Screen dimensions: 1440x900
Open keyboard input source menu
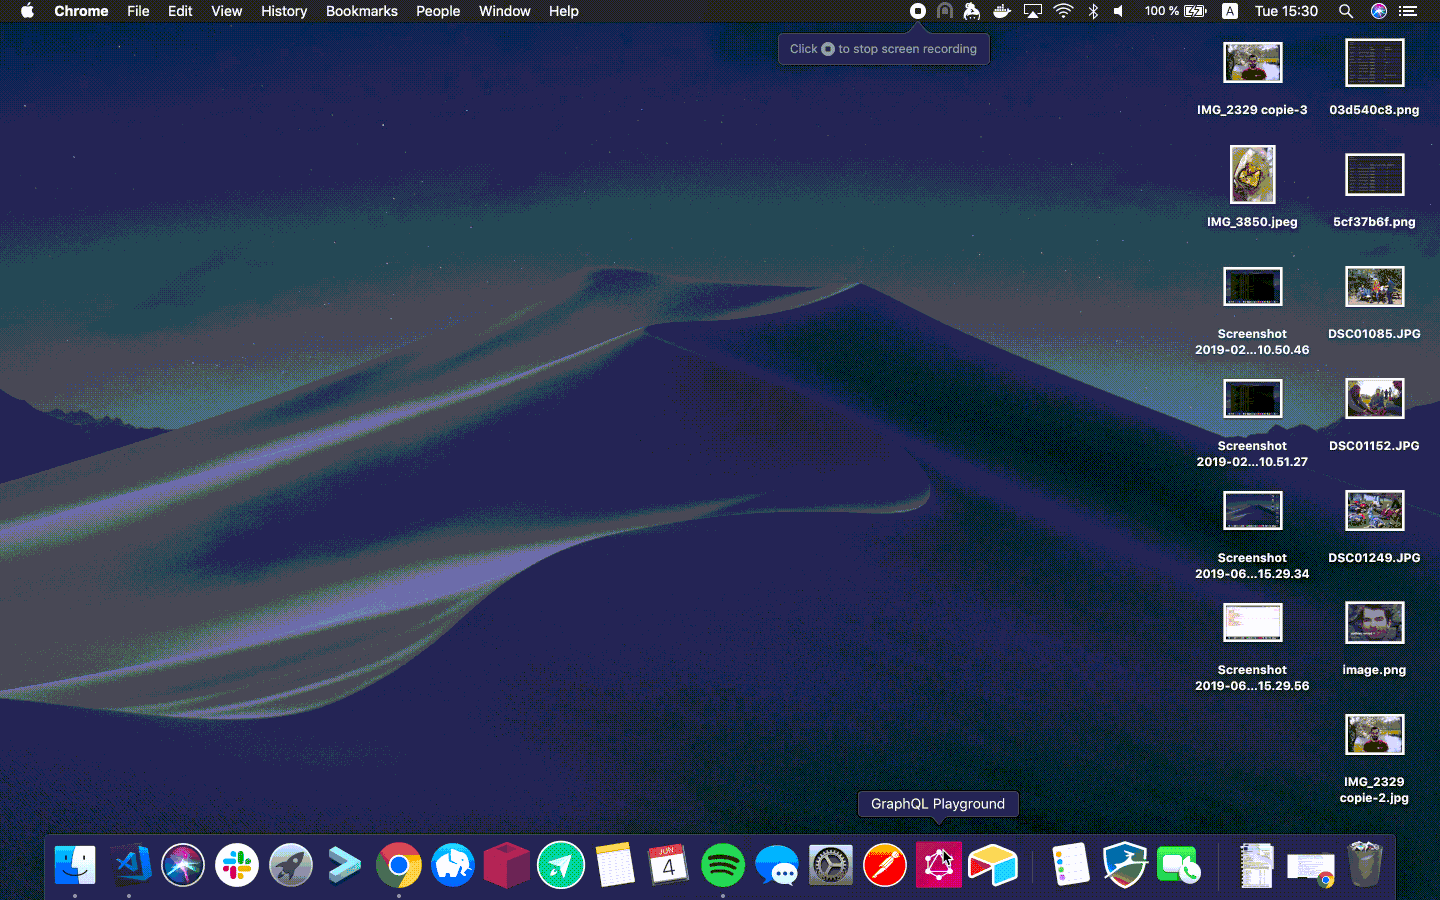coord(1230,11)
